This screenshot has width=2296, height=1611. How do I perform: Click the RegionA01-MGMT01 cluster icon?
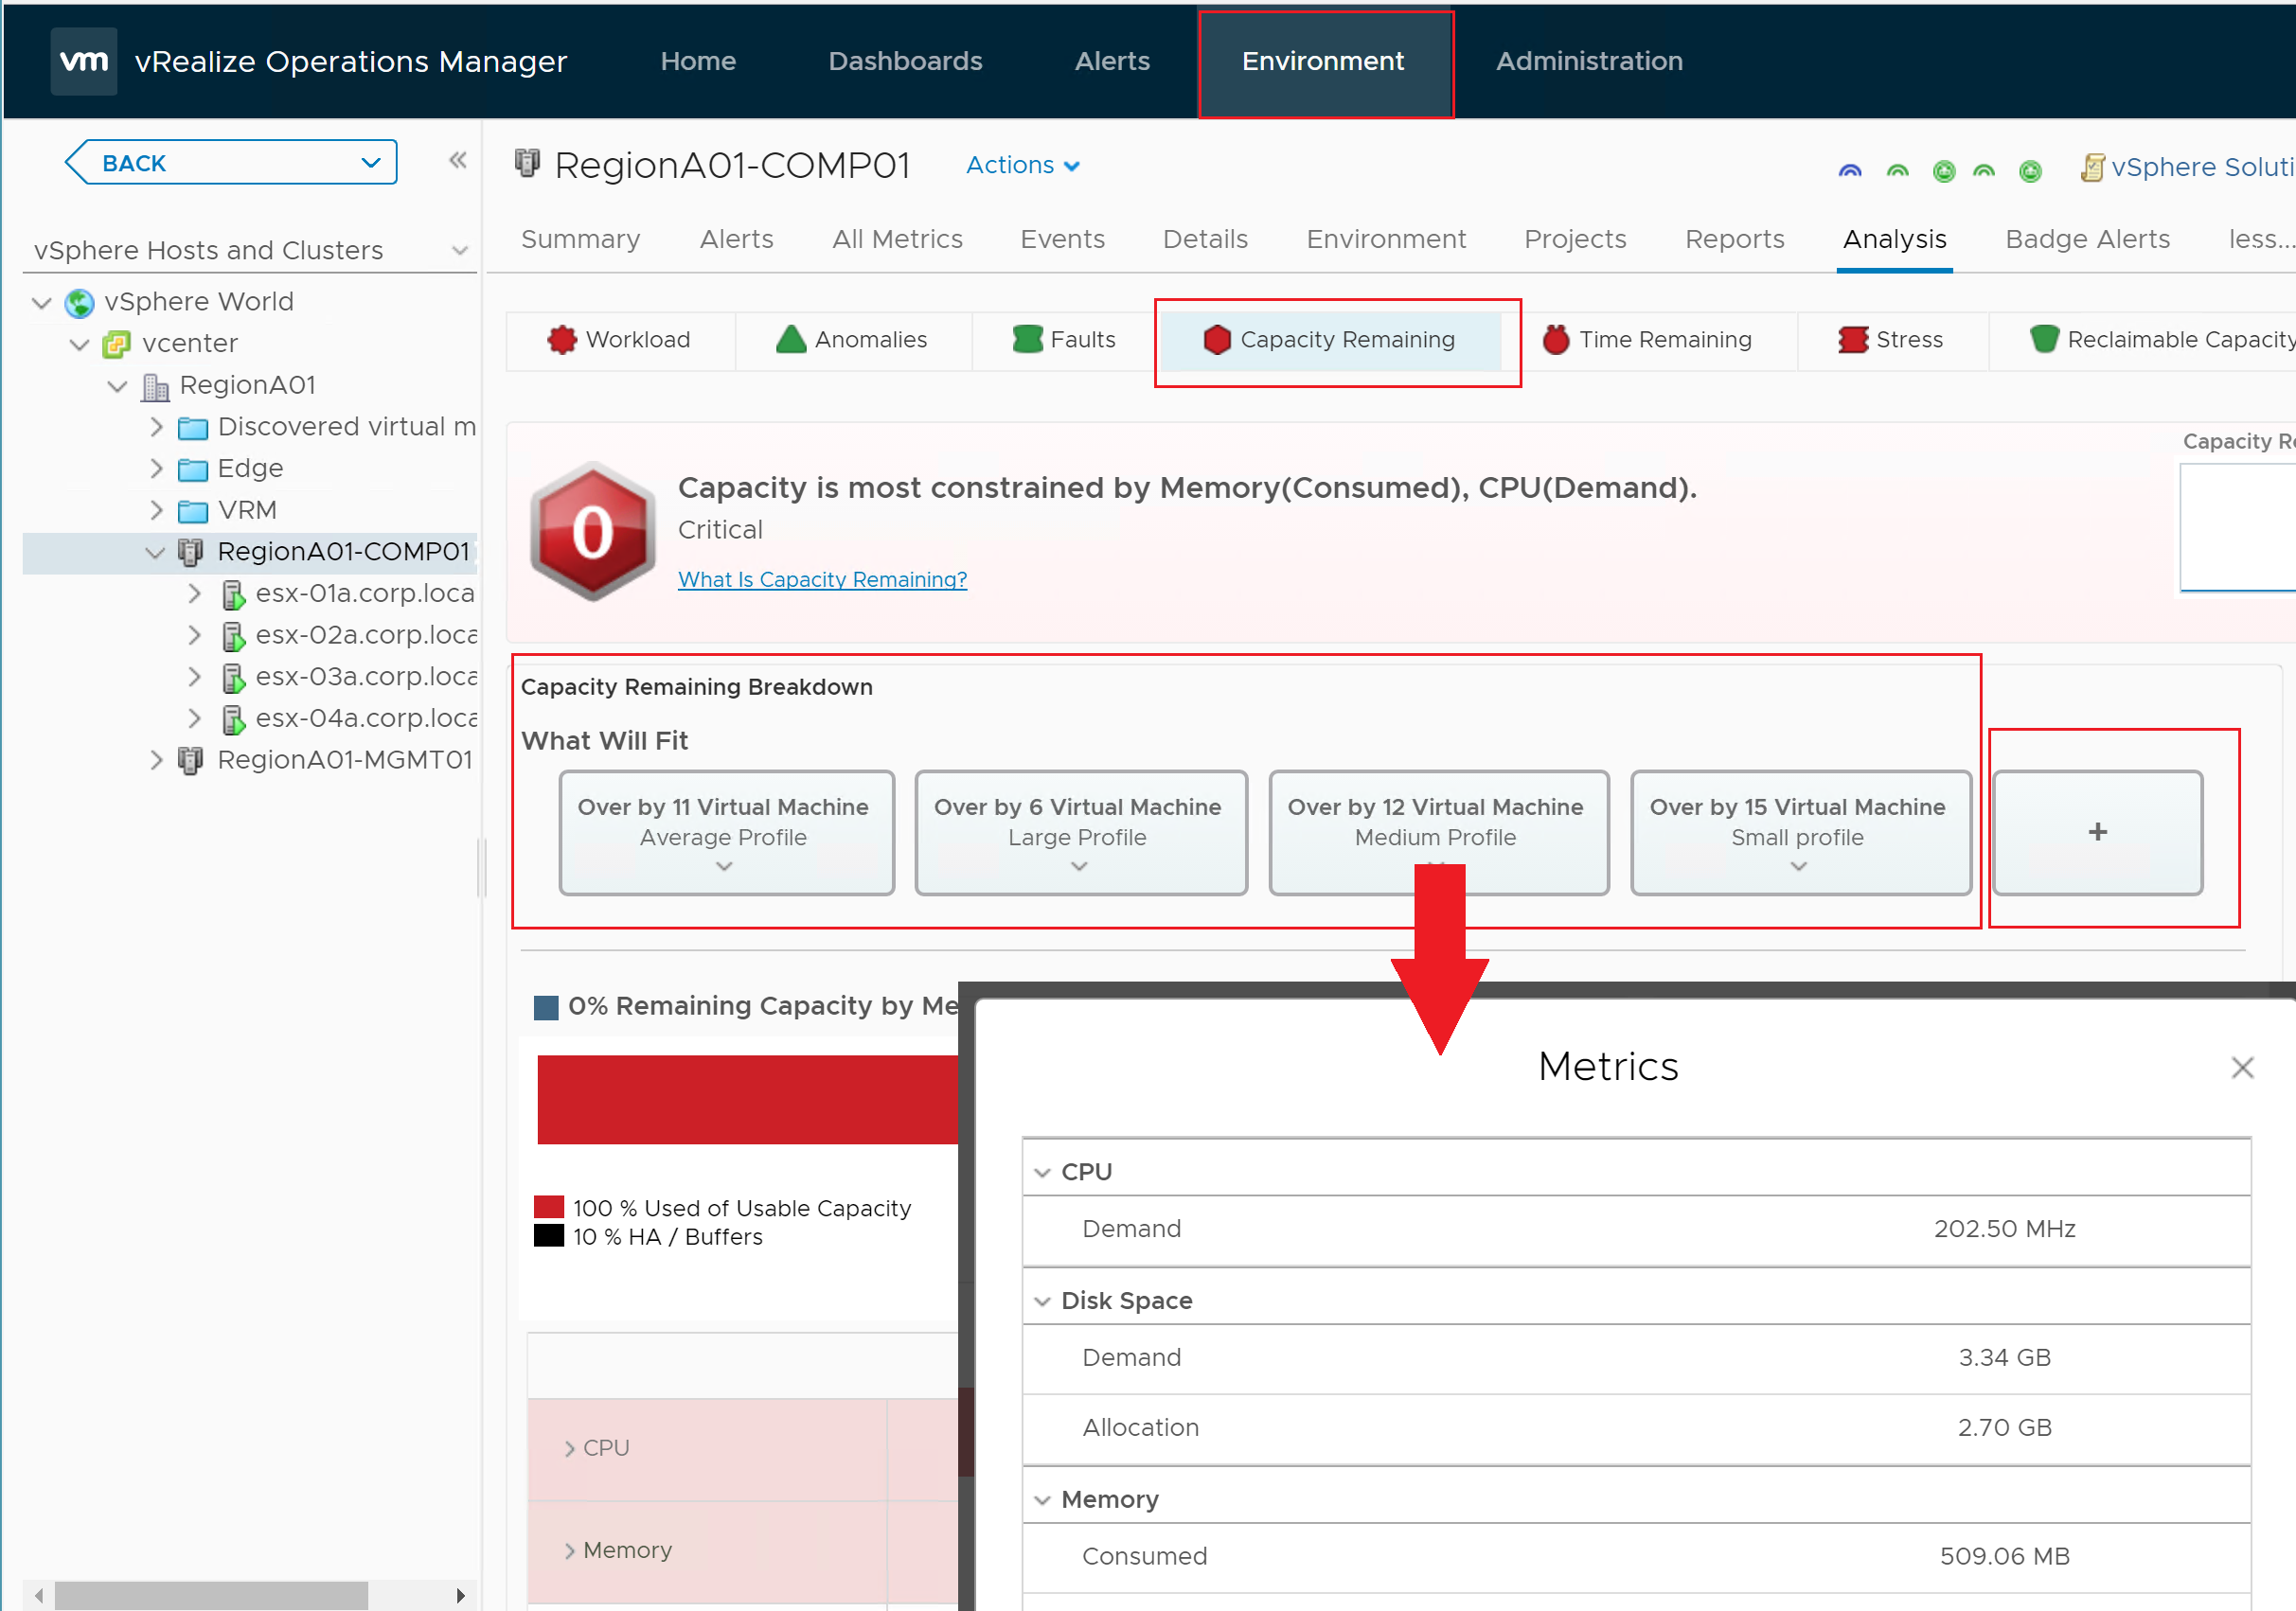point(190,761)
